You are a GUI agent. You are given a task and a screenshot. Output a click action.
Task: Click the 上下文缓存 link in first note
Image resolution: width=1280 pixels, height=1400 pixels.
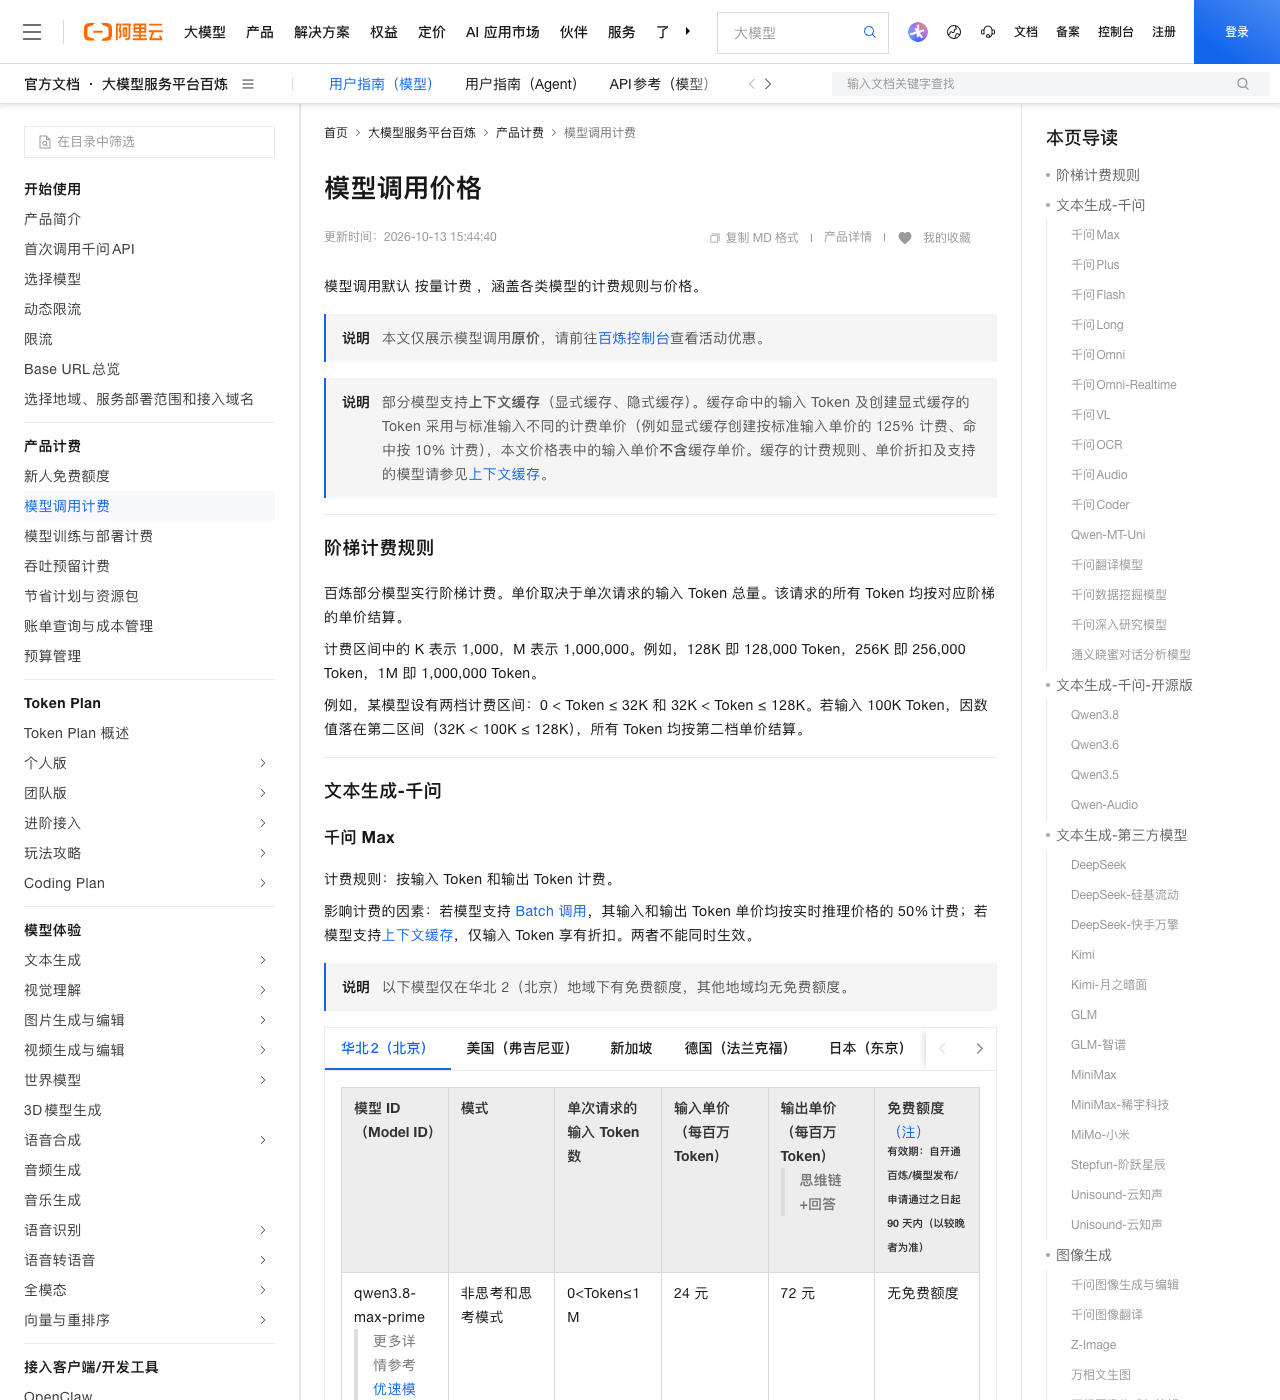(x=505, y=474)
